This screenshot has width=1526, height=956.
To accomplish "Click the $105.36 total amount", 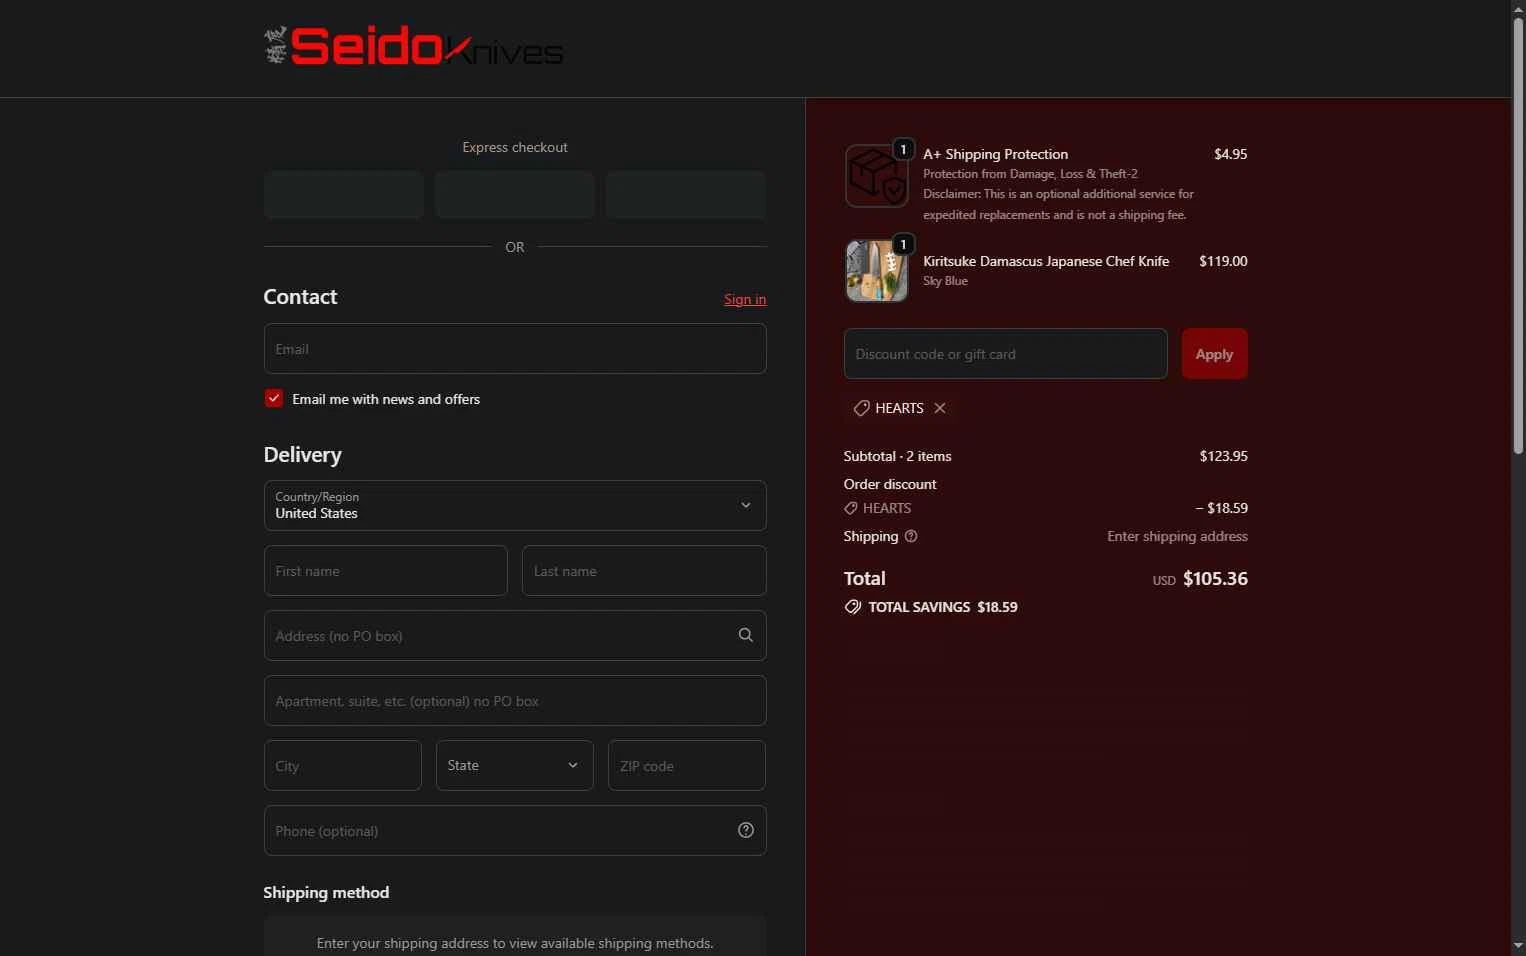I will click(1215, 579).
